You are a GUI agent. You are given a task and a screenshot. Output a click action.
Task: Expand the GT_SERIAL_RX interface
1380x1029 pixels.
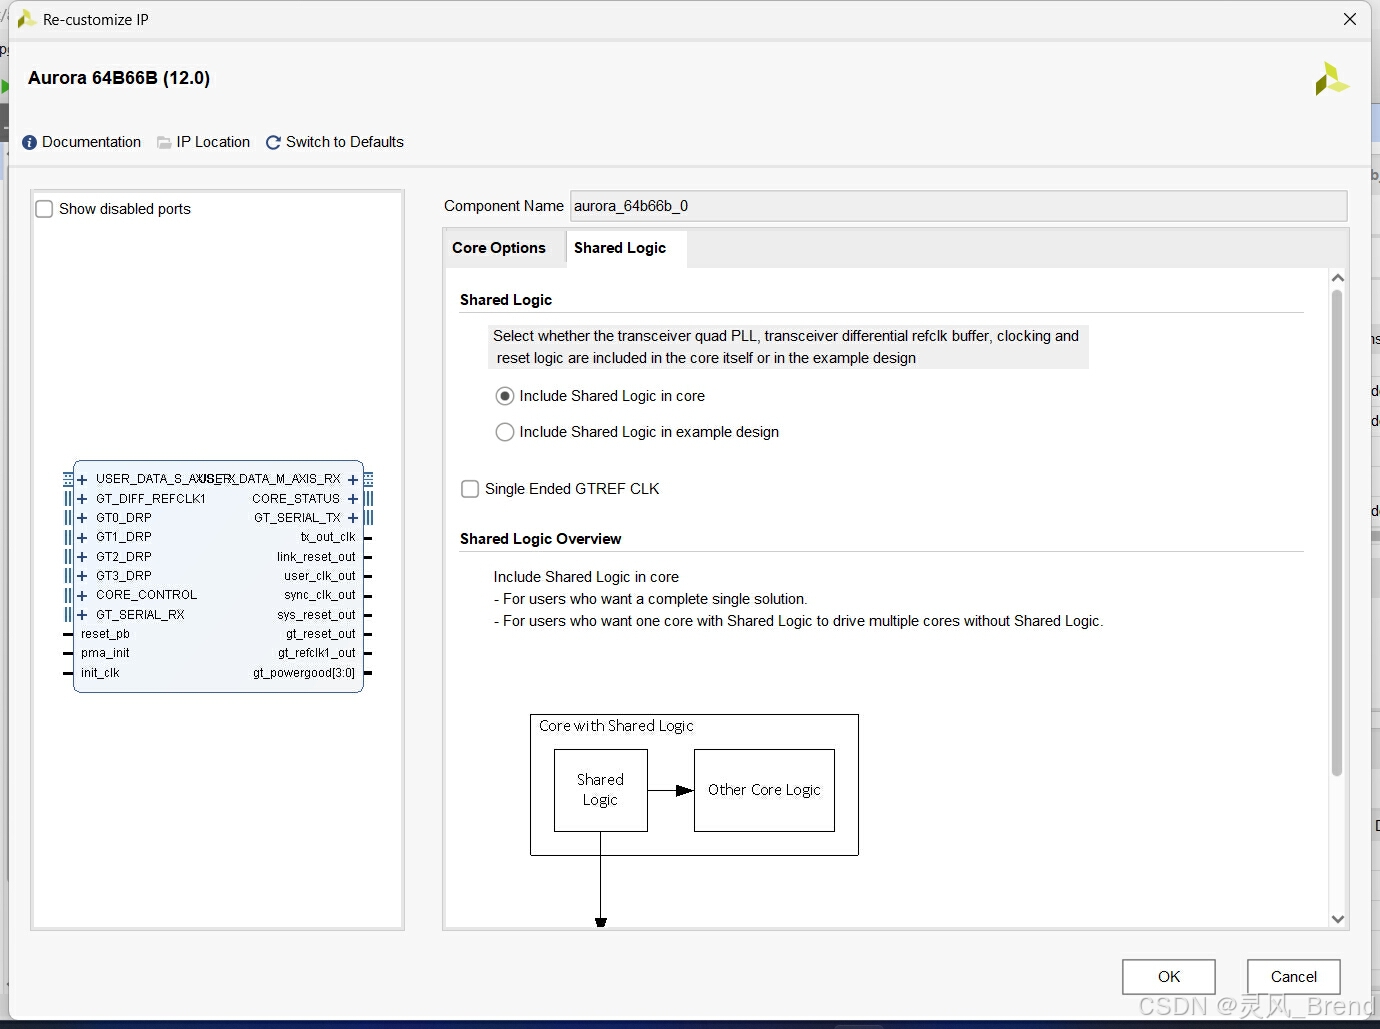tap(82, 615)
